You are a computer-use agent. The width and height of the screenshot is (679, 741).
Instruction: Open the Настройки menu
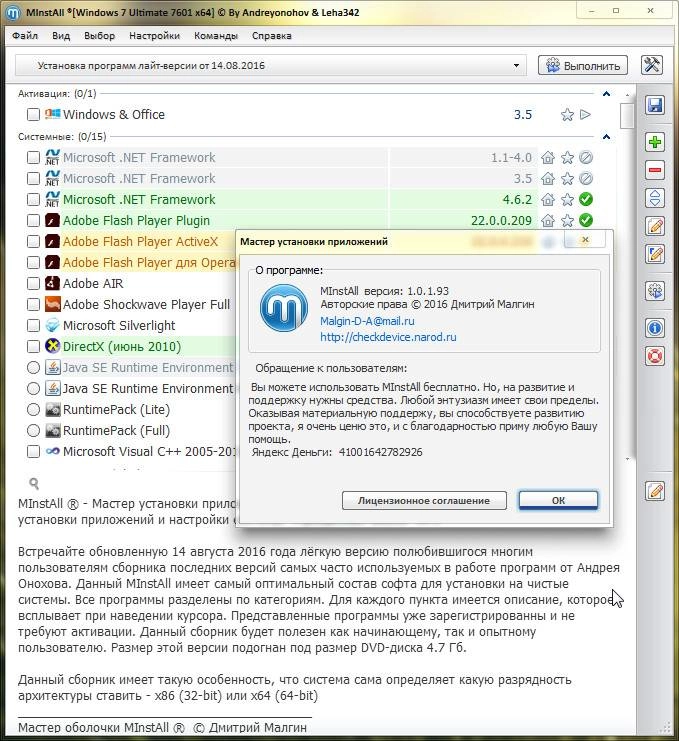point(155,36)
